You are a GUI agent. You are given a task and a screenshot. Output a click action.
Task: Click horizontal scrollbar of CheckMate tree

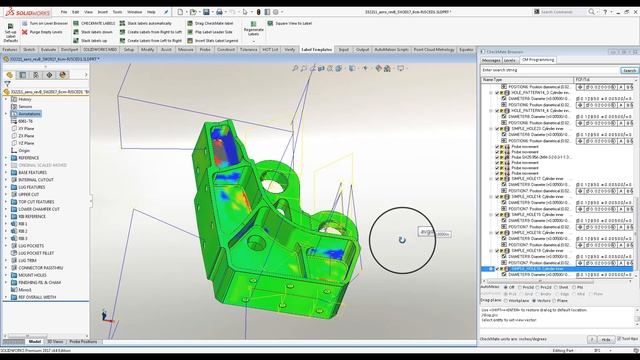click(540, 281)
